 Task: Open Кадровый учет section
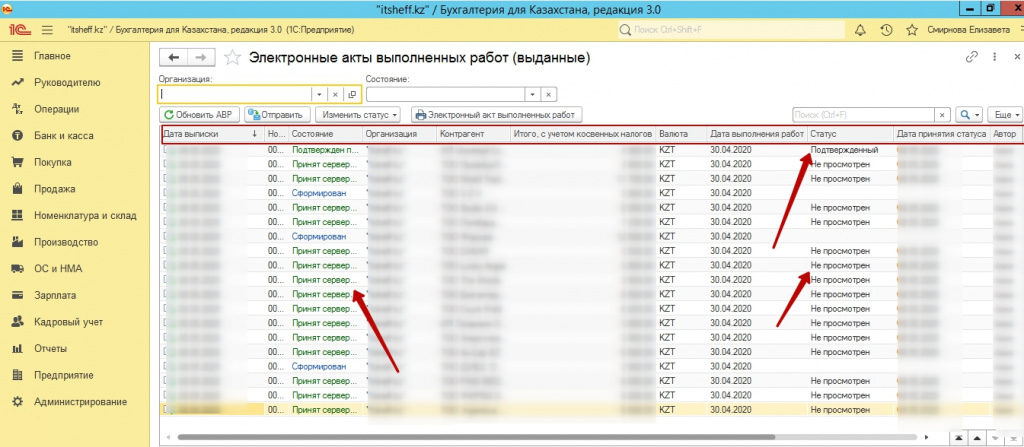68,322
